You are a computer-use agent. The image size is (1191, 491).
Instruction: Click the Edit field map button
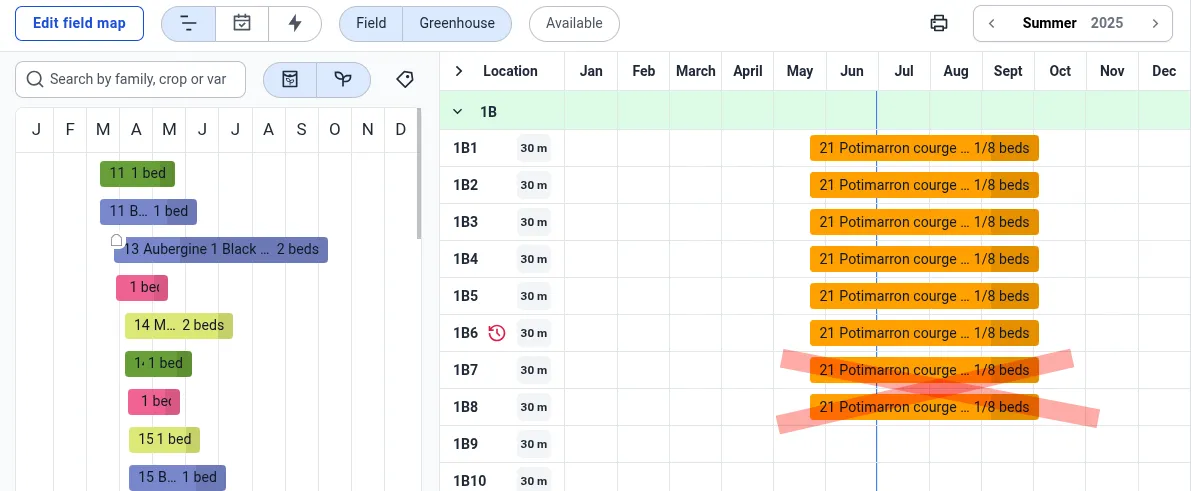click(x=79, y=24)
